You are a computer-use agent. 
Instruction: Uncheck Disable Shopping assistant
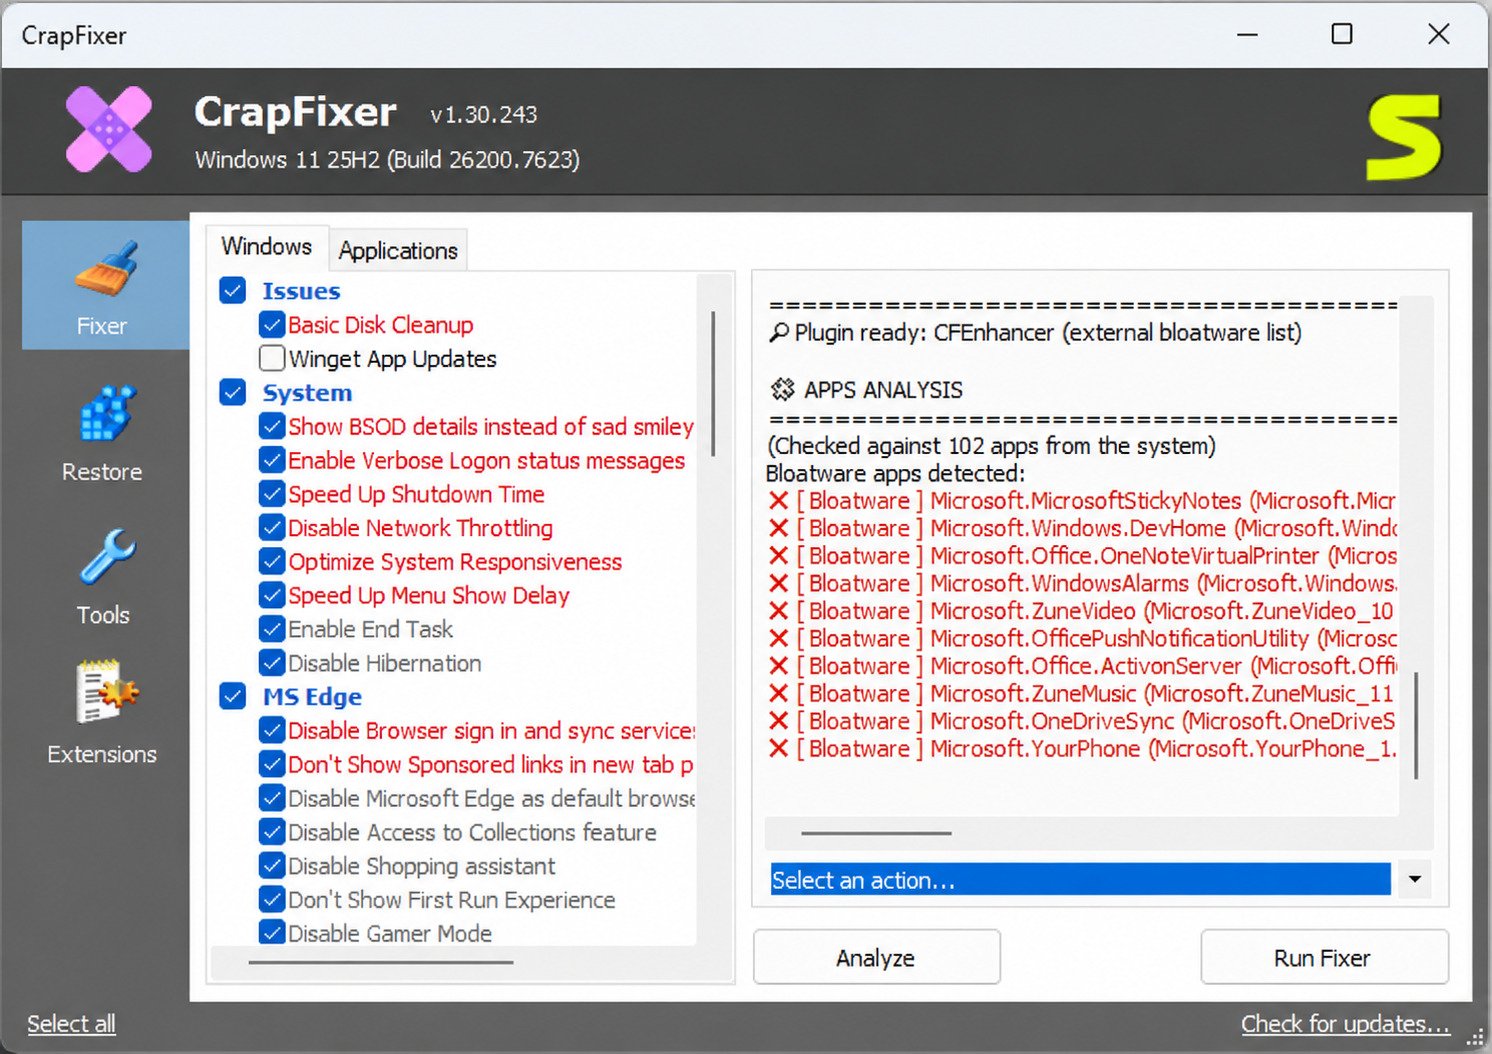coord(271,866)
